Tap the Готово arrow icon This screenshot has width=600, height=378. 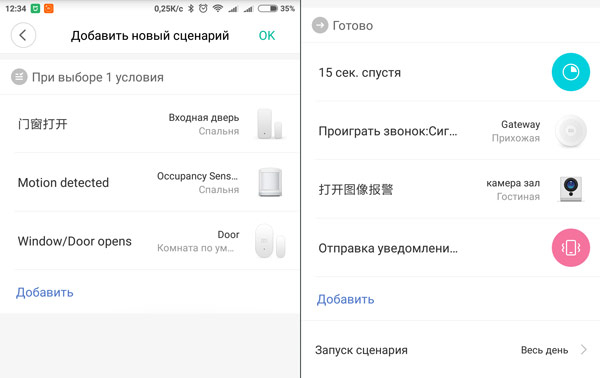tap(320, 26)
